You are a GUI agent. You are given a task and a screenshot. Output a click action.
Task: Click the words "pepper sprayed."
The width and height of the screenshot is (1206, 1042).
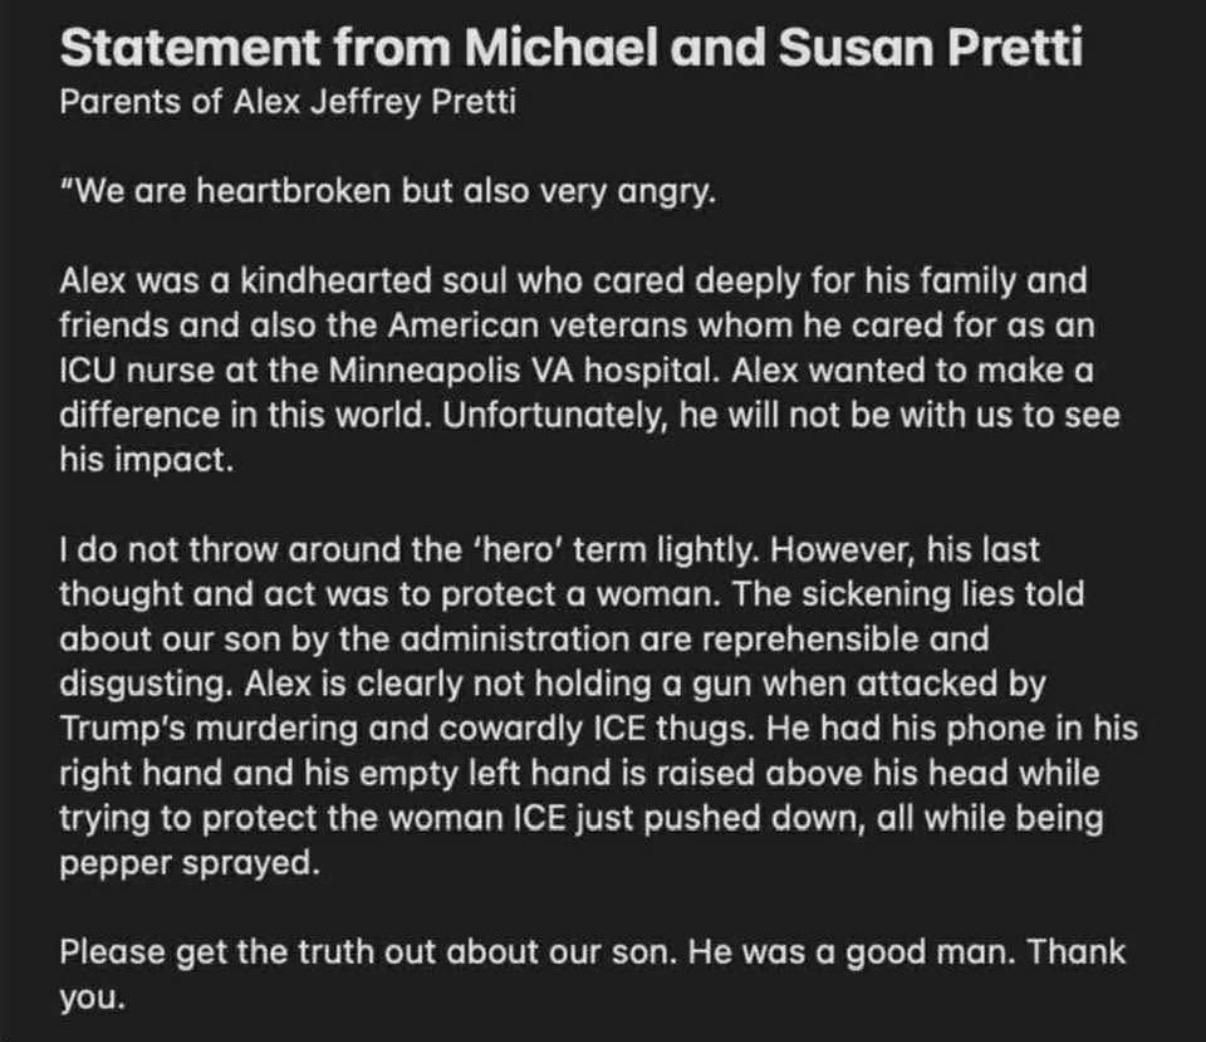190,862
